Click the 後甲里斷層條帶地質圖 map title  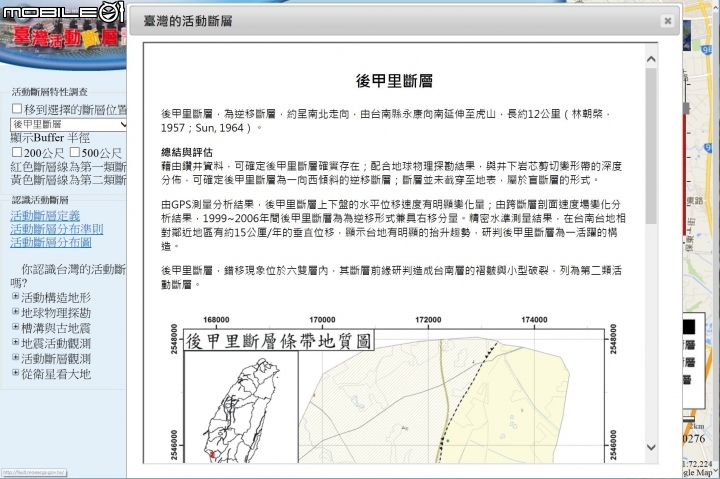tap(279, 341)
